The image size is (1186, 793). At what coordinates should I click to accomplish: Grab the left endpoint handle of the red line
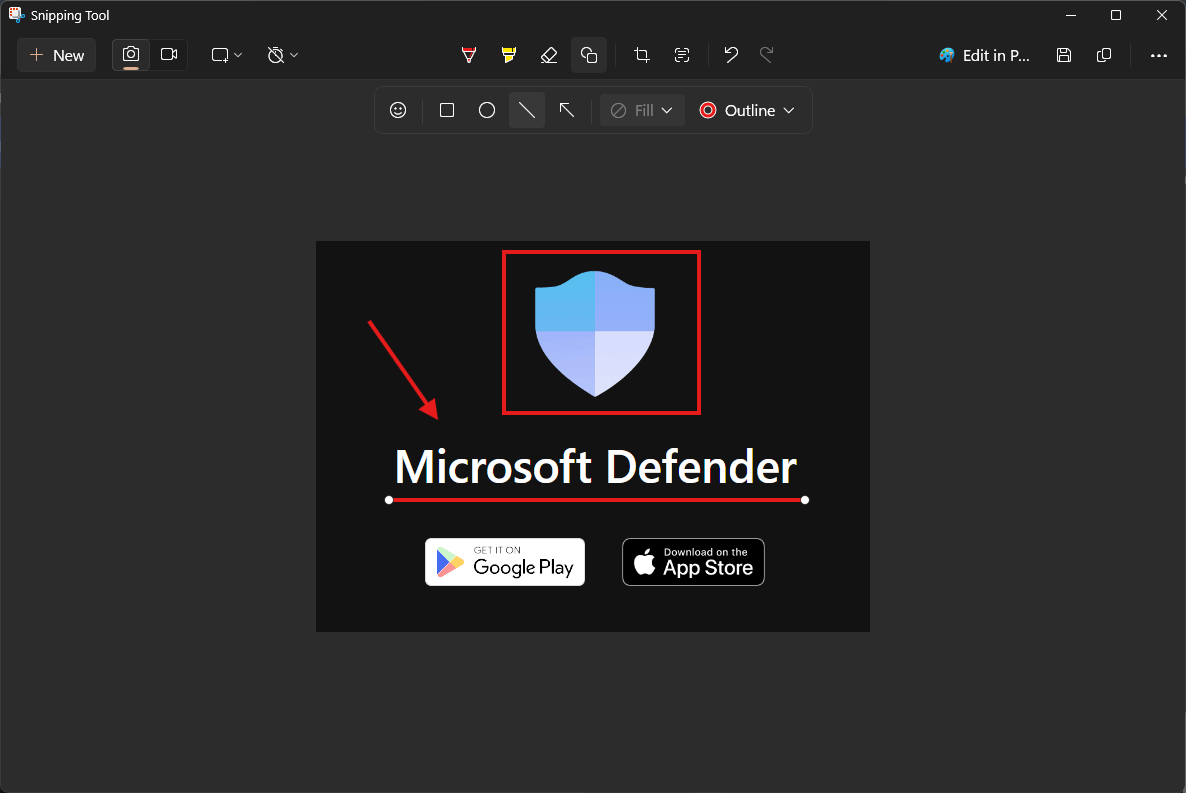[x=389, y=500]
